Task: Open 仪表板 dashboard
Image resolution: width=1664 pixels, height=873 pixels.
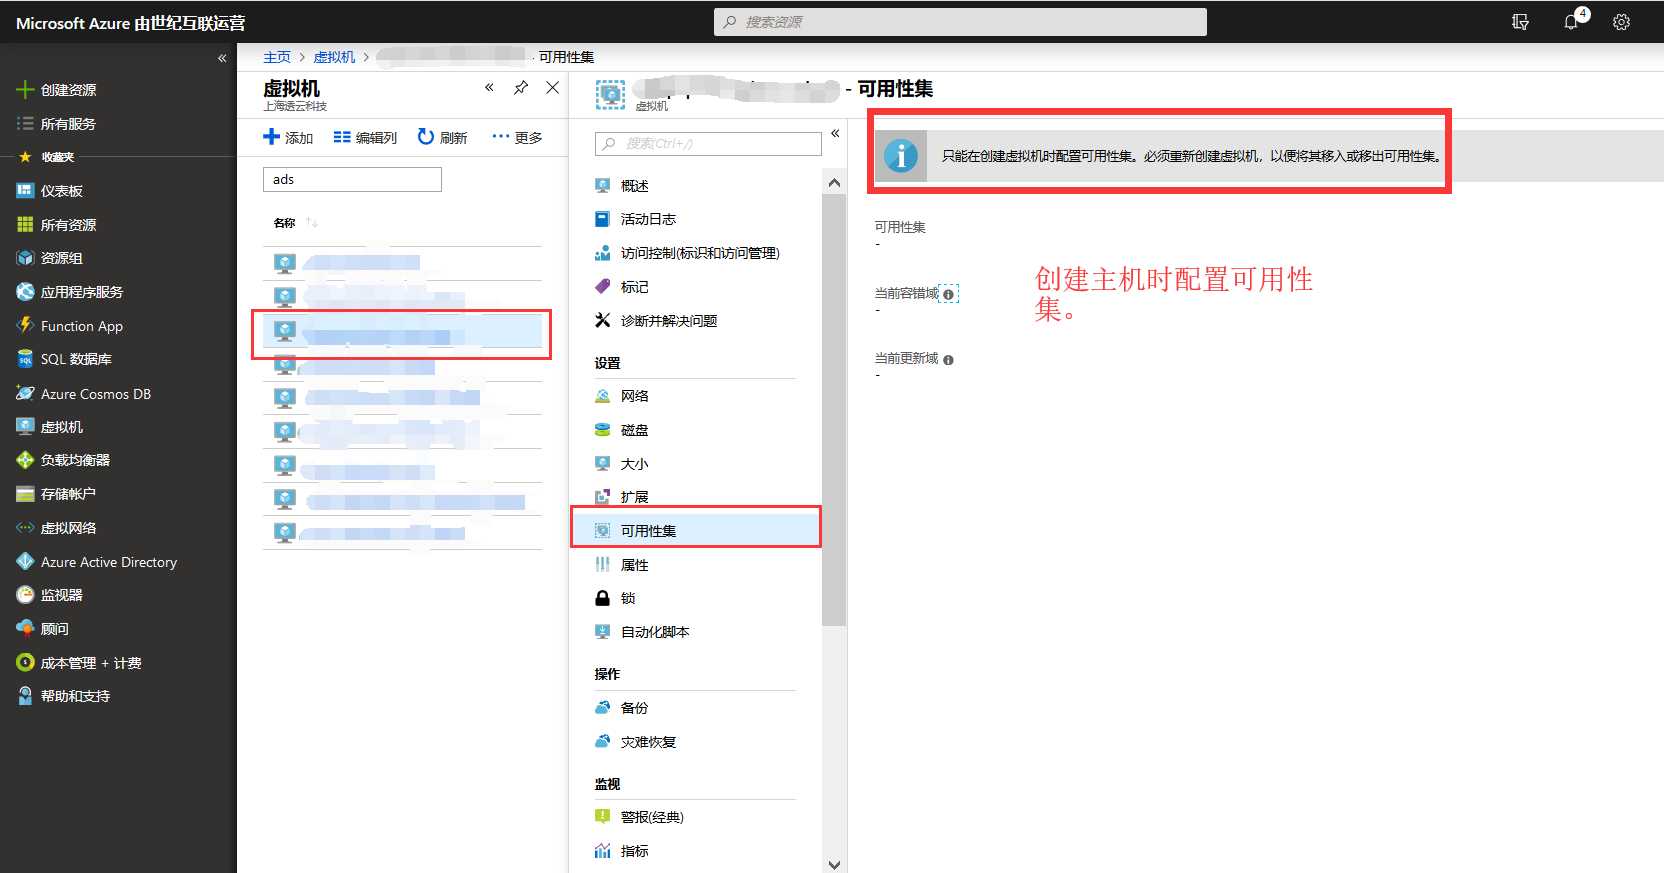Action: point(61,191)
